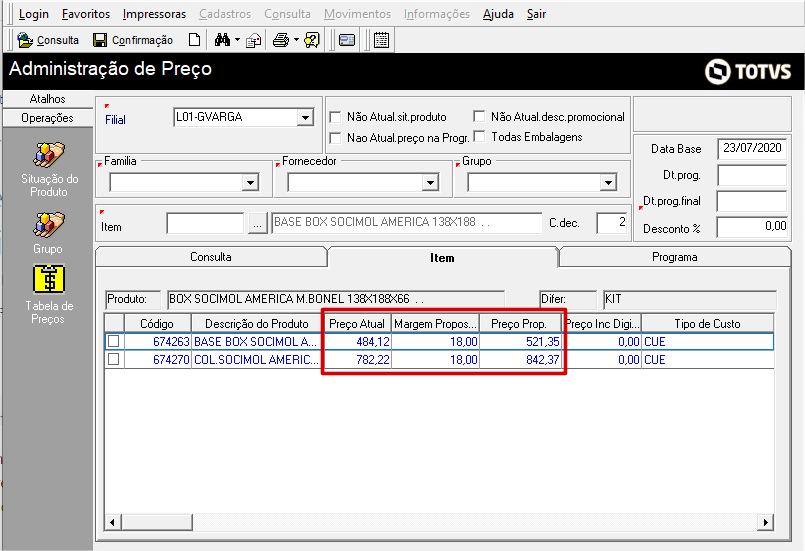805x551 pixels.
Task: Click code 674263 cell
Action: [x=157, y=341]
